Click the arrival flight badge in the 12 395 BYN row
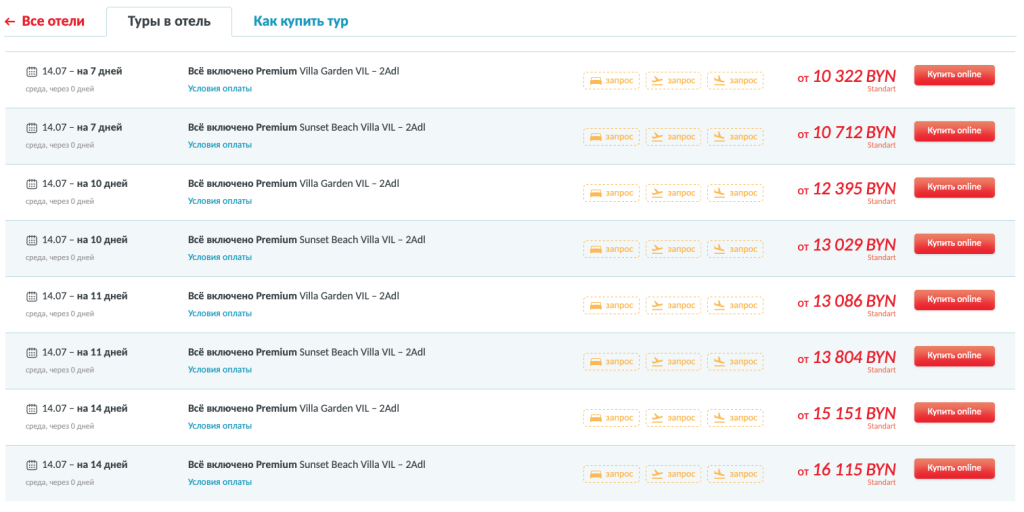 click(x=735, y=192)
